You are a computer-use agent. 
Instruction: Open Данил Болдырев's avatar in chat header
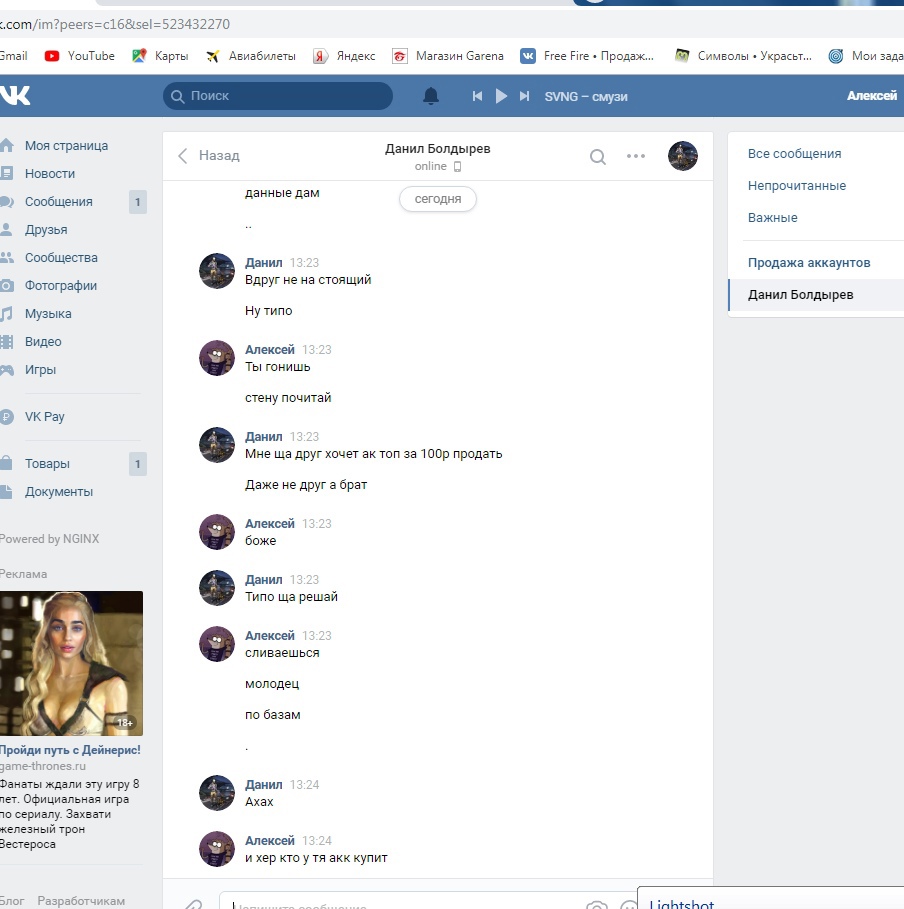683,156
